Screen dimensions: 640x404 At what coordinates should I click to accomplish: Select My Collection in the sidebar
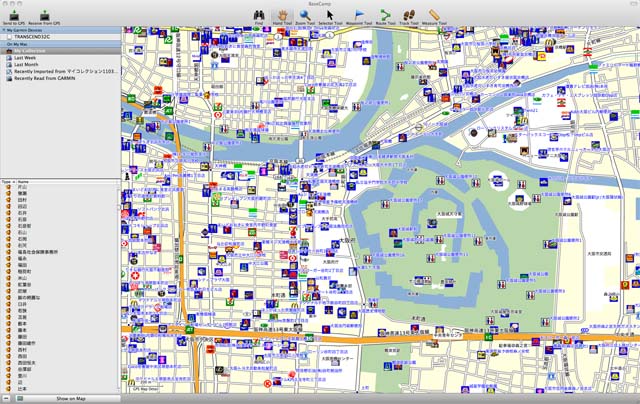tap(60, 51)
